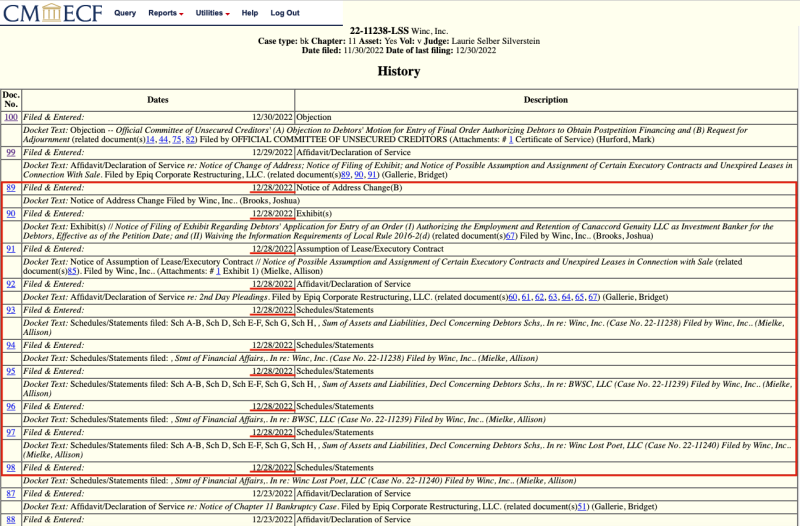Open document number 88 link
800x526 pixels.
pyautogui.click(x=11, y=519)
